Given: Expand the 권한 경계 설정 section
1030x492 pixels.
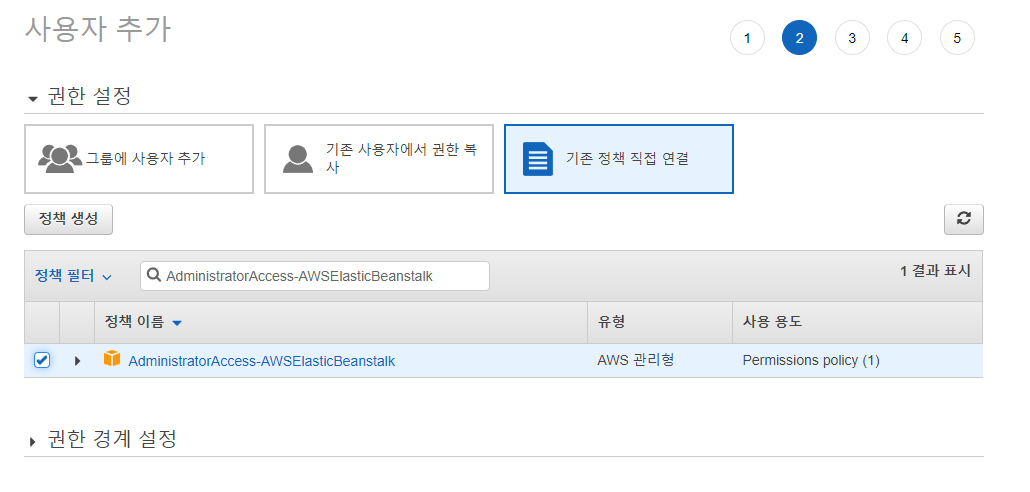Looking at the screenshot, I should point(33,441).
